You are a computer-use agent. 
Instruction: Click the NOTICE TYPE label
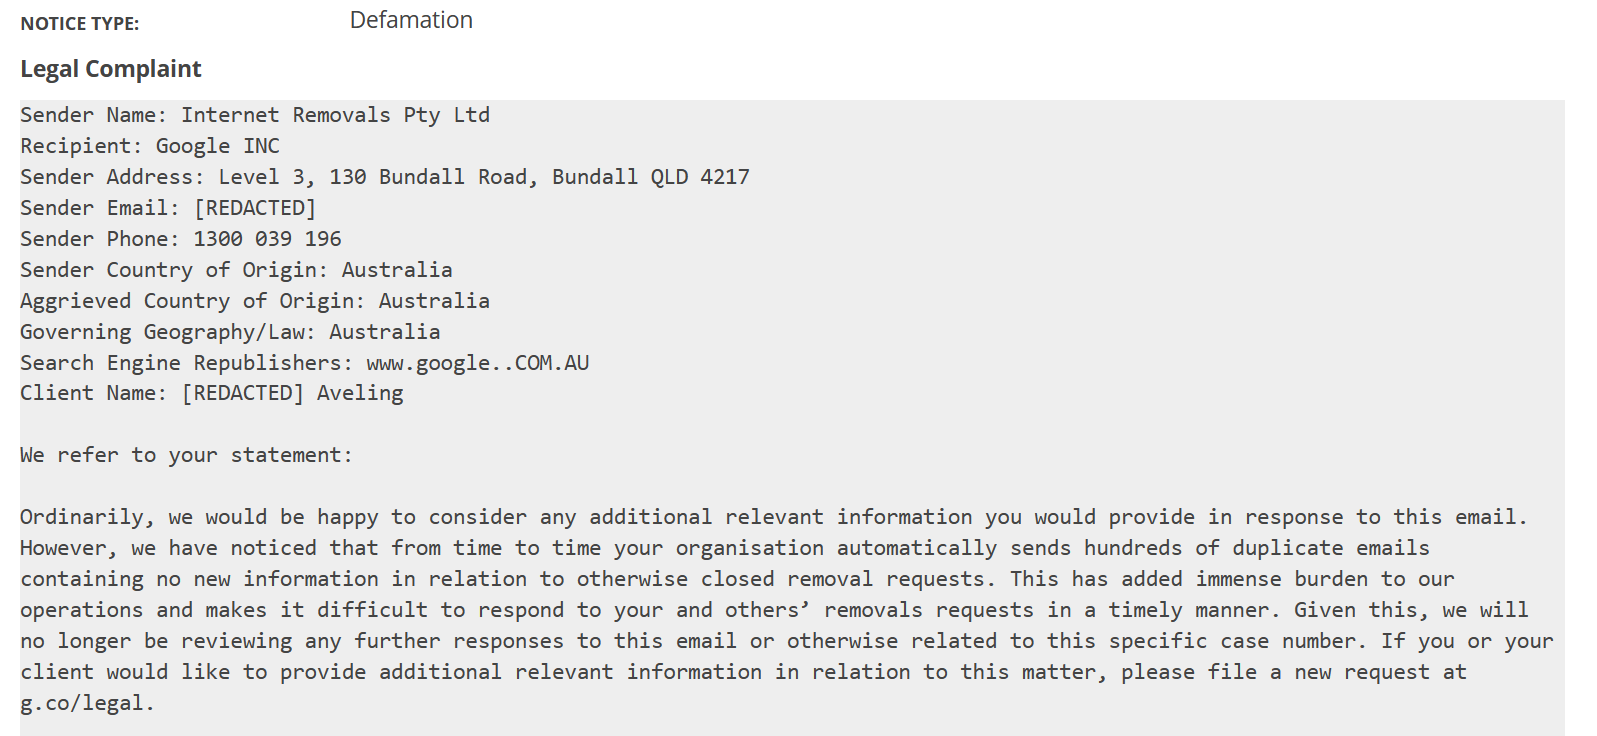pyautogui.click(x=80, y=24)
